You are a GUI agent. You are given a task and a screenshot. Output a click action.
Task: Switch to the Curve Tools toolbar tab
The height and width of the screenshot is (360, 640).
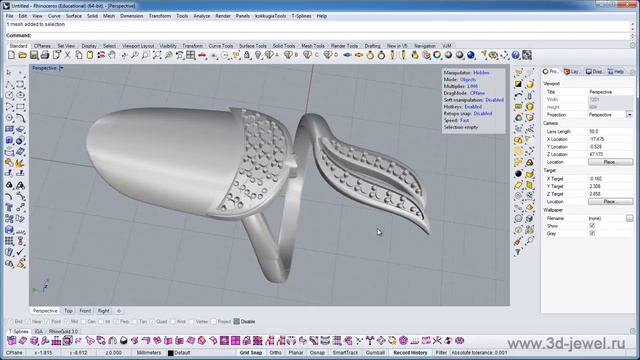click(x=221, y=46)
